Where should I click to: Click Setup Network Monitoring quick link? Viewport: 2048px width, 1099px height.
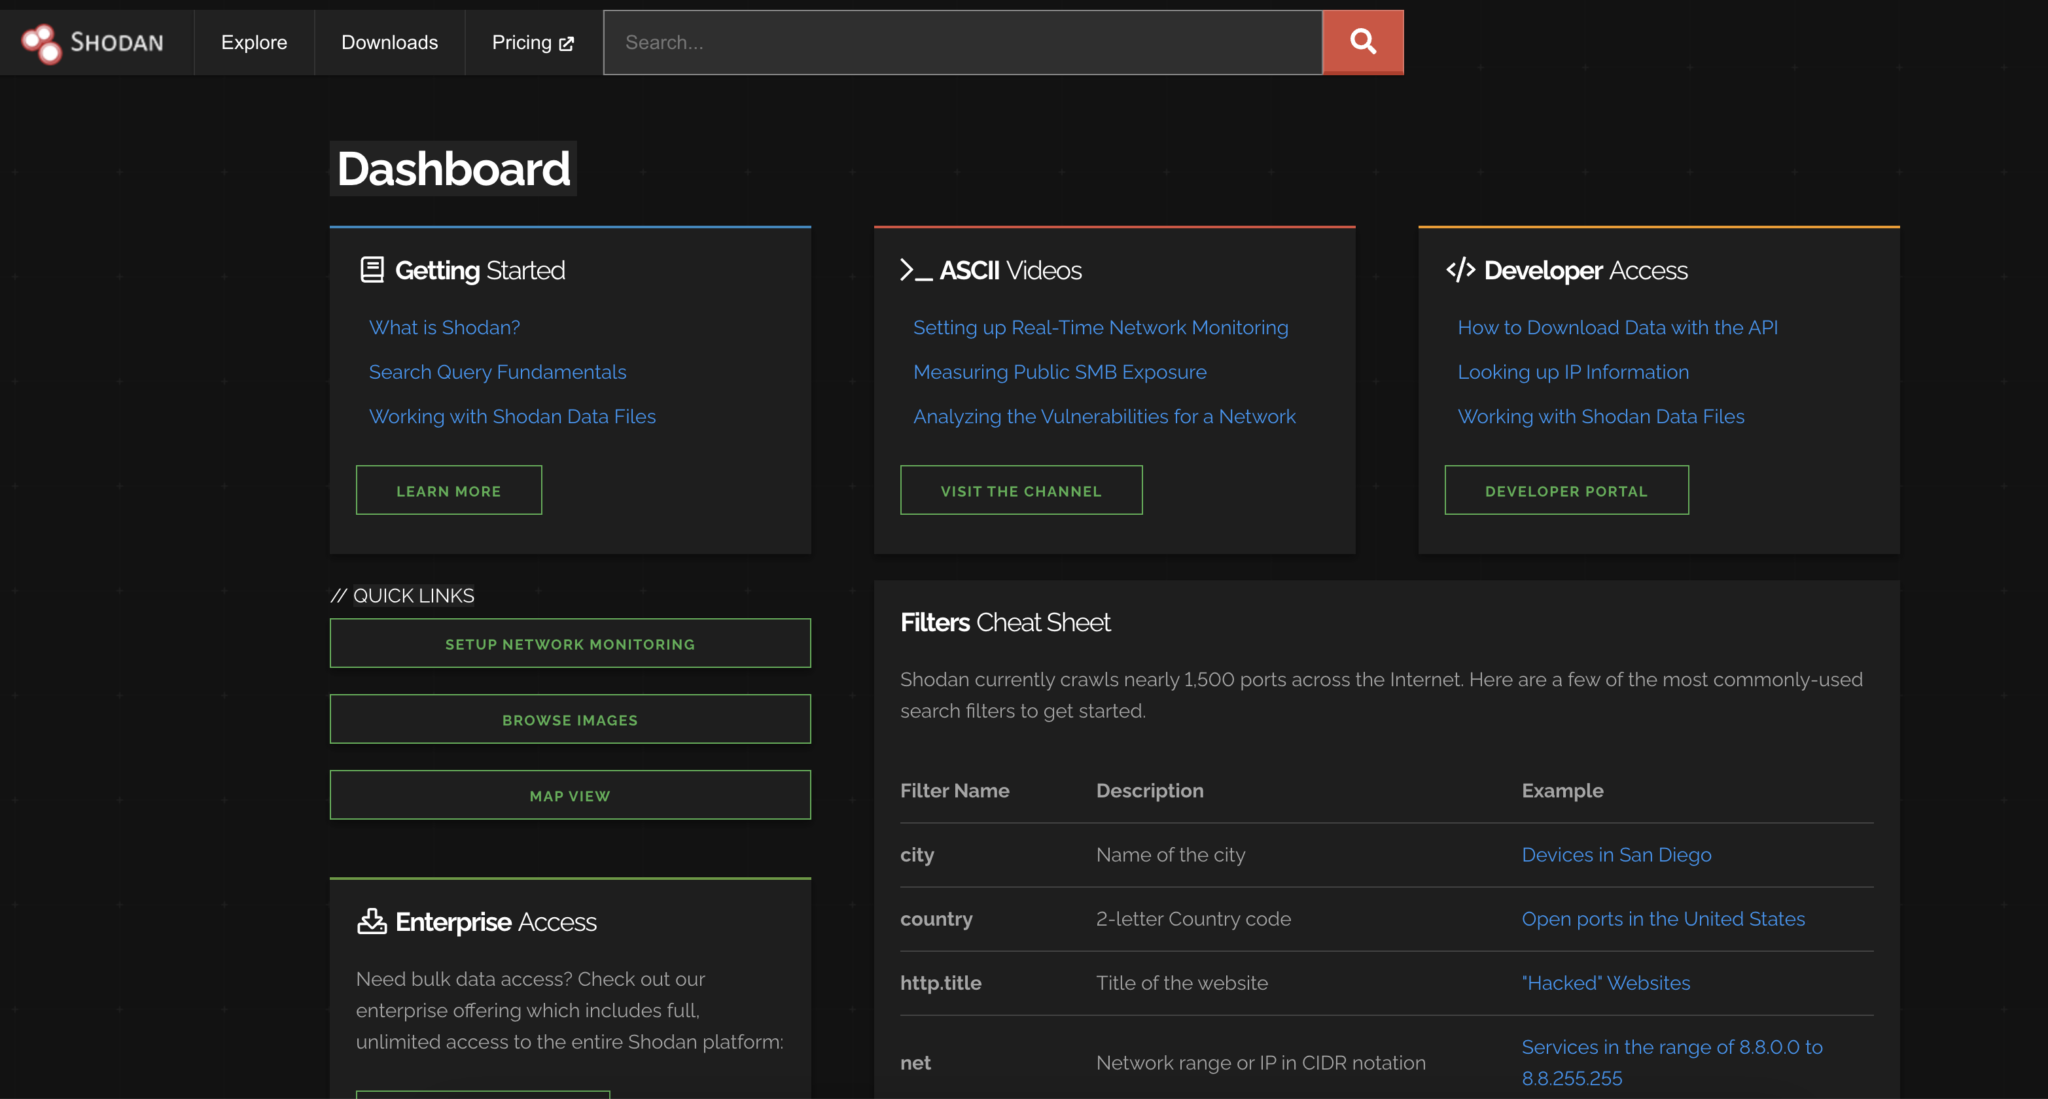click(569, 643)
